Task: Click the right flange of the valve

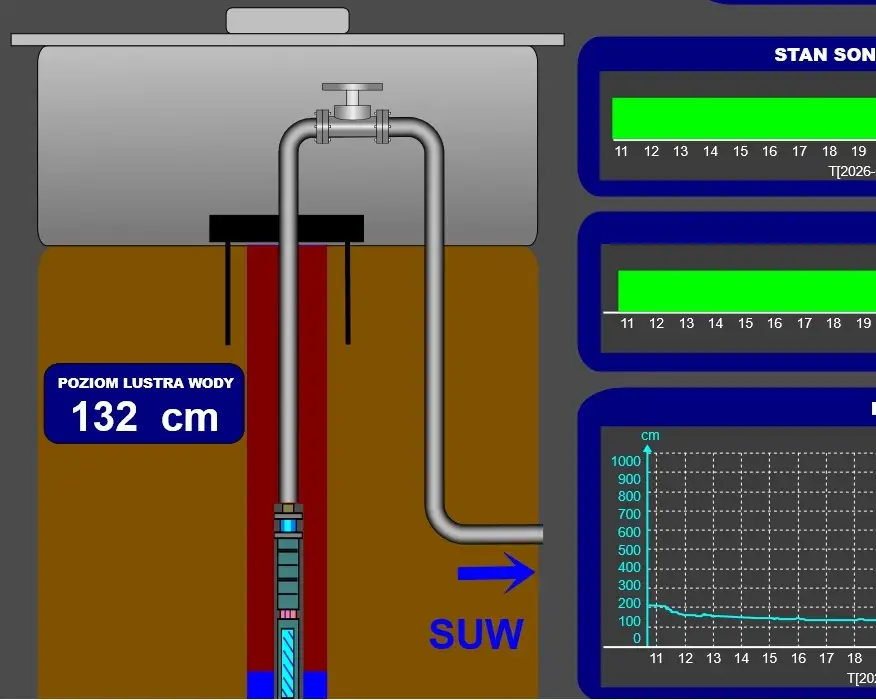Action: coord(383,126)
